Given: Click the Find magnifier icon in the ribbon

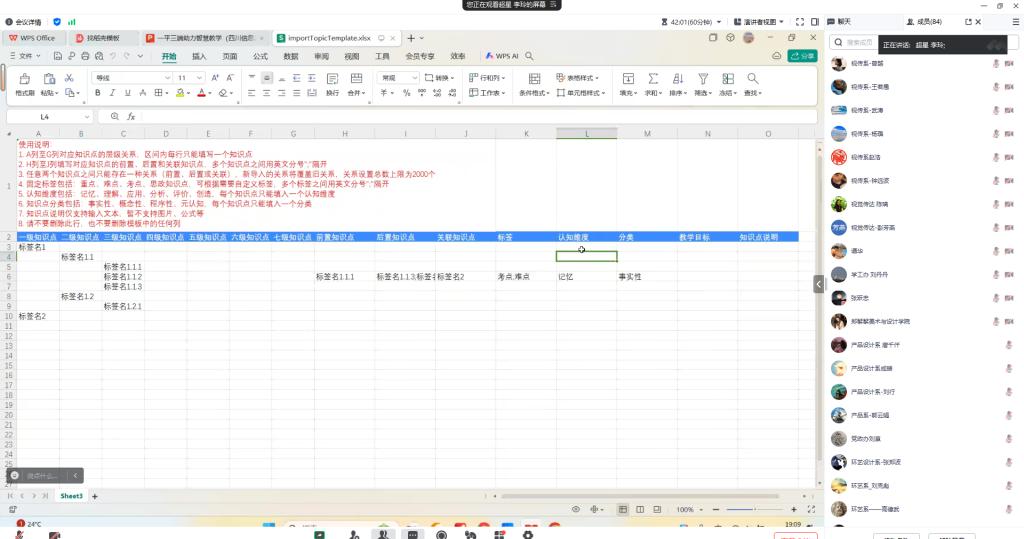Looking at the screenshot, I should tap(752, 79).
